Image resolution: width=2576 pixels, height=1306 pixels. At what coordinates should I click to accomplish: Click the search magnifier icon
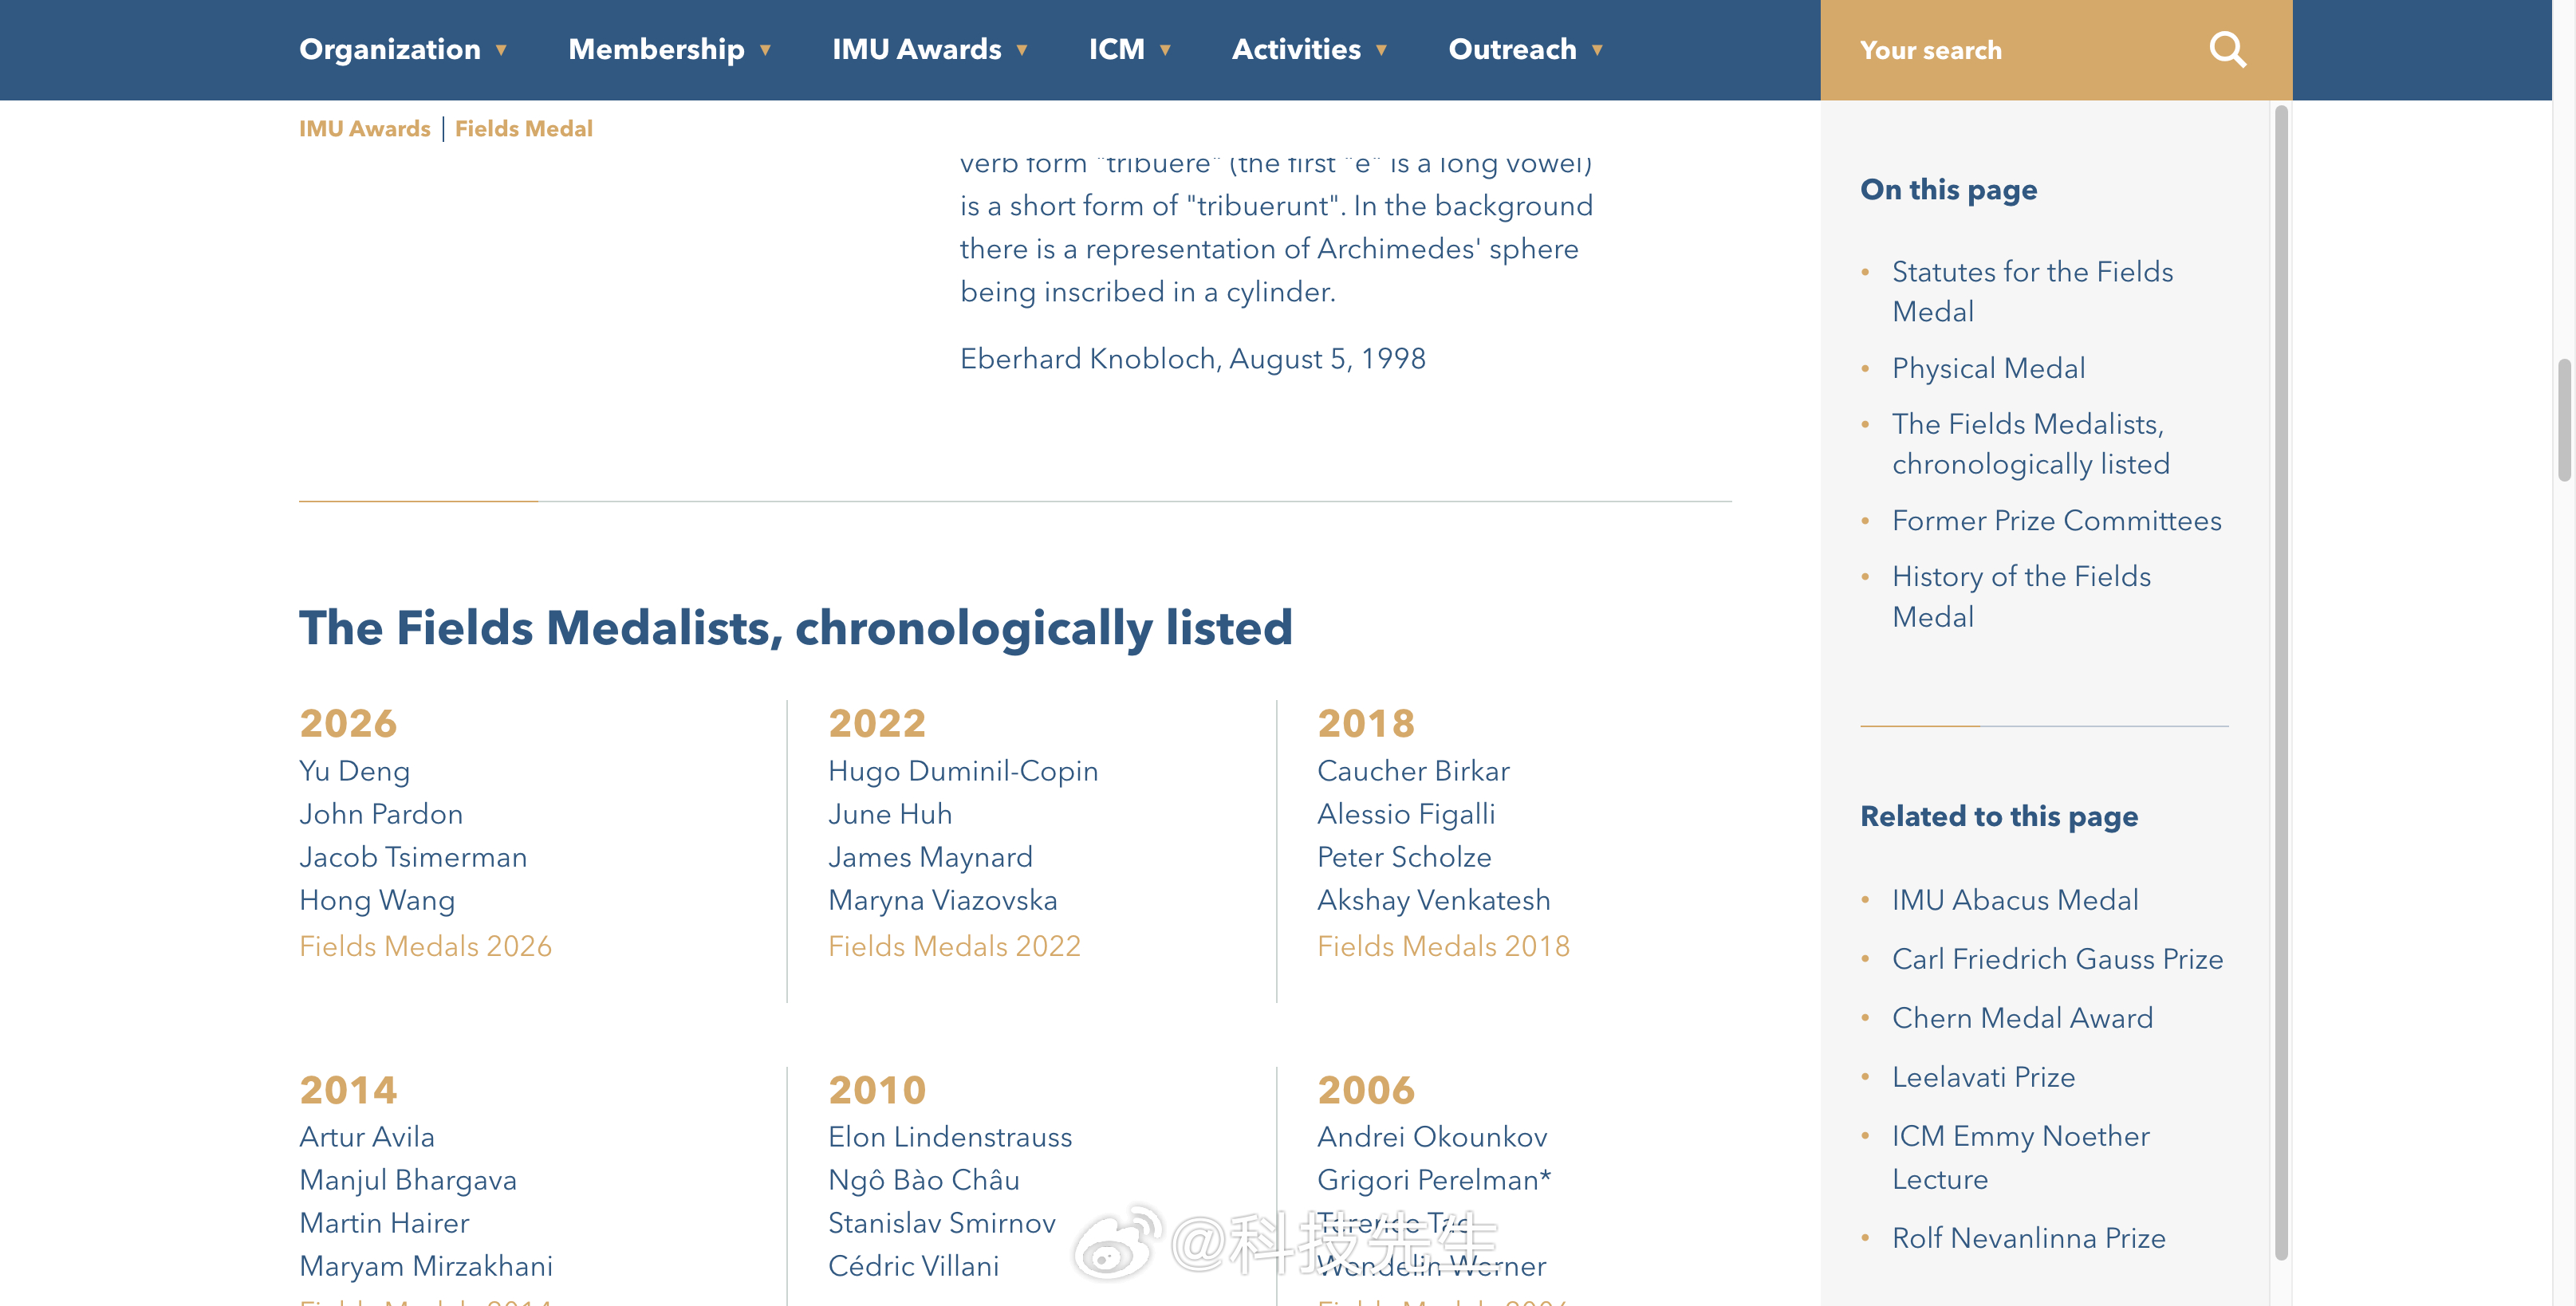coord(2227,50)
